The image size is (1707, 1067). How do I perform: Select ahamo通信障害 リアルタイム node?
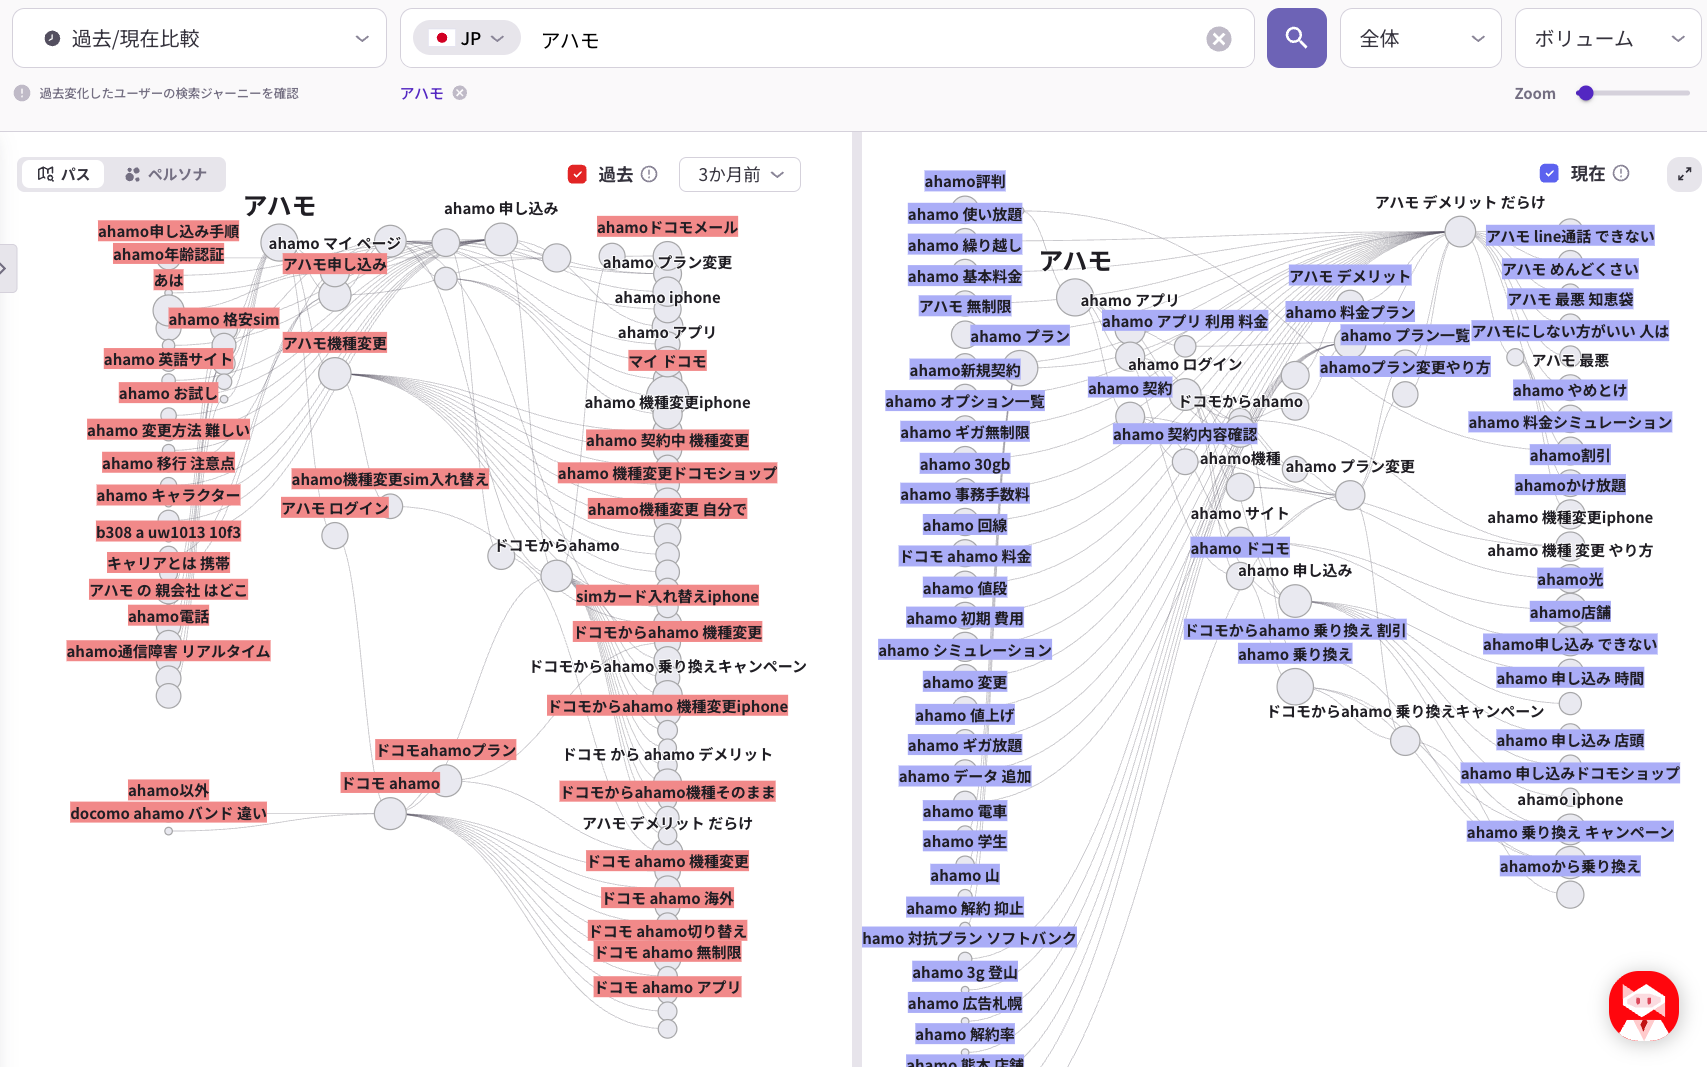click(168, 651)
